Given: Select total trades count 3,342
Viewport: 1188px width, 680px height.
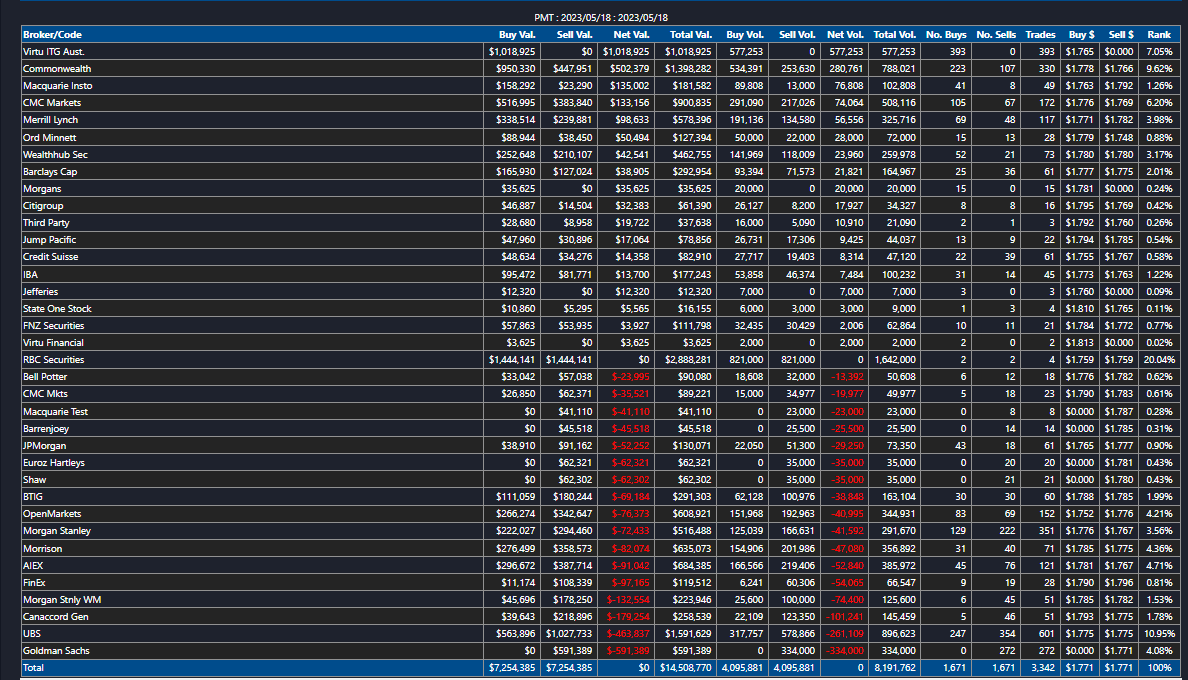Looking at the screenshot, I should pos(1042,668).
